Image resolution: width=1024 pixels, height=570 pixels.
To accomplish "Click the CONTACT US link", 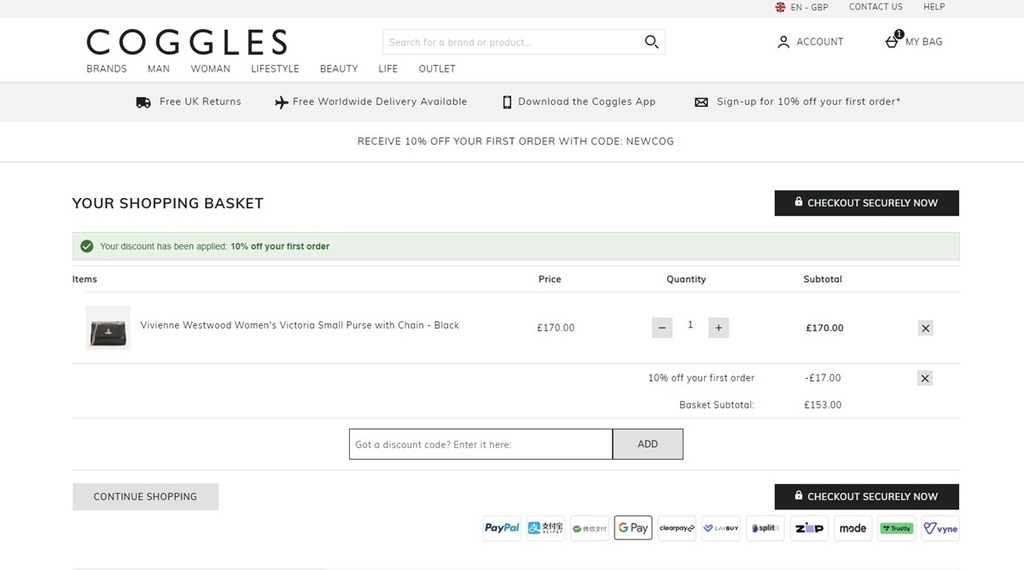I will [876, 7].
